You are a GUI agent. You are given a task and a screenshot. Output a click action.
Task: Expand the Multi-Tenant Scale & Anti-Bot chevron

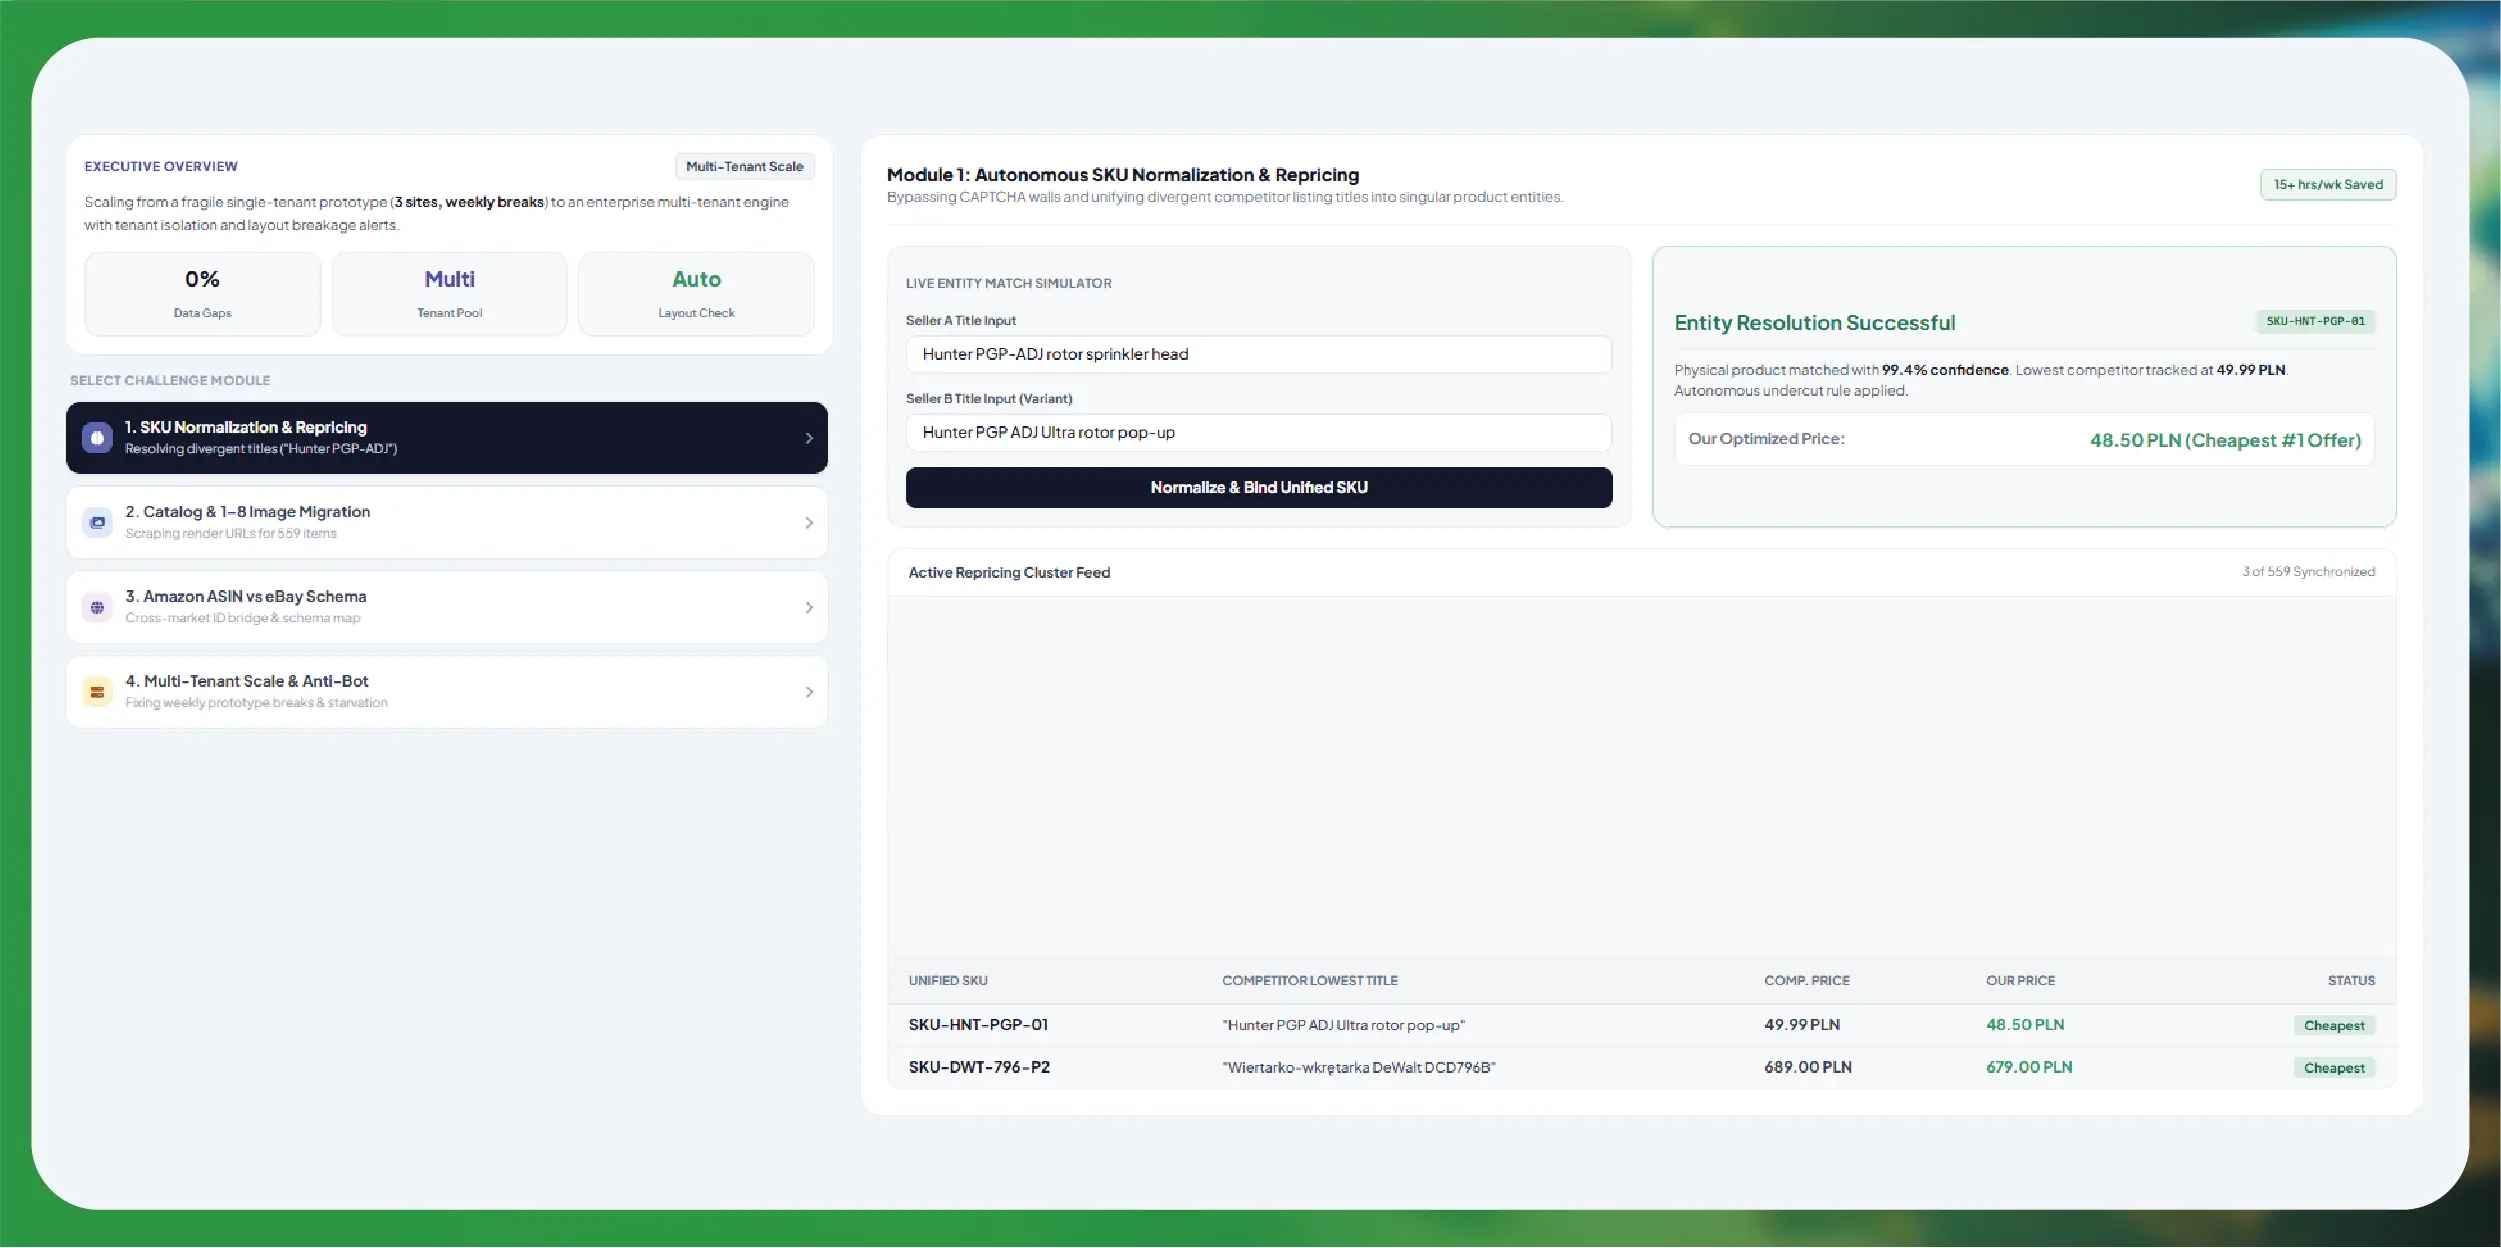pos(809,692)
